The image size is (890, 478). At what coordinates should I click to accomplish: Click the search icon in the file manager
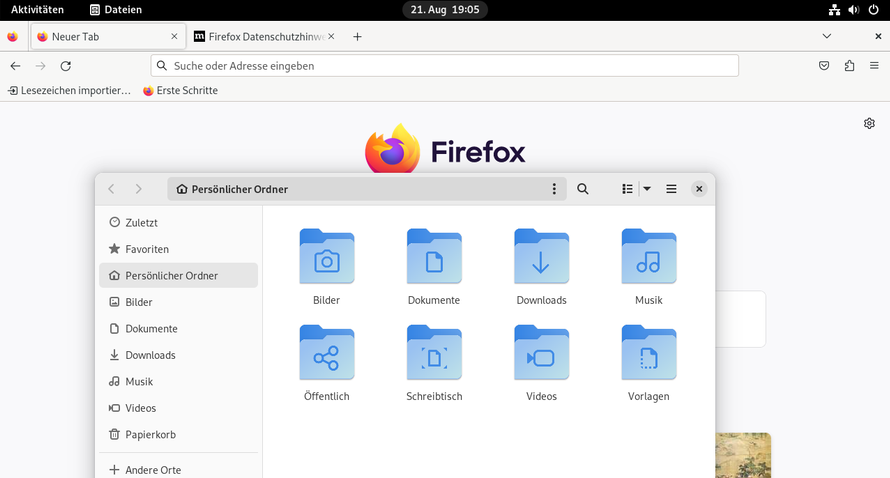click(582, 189)
